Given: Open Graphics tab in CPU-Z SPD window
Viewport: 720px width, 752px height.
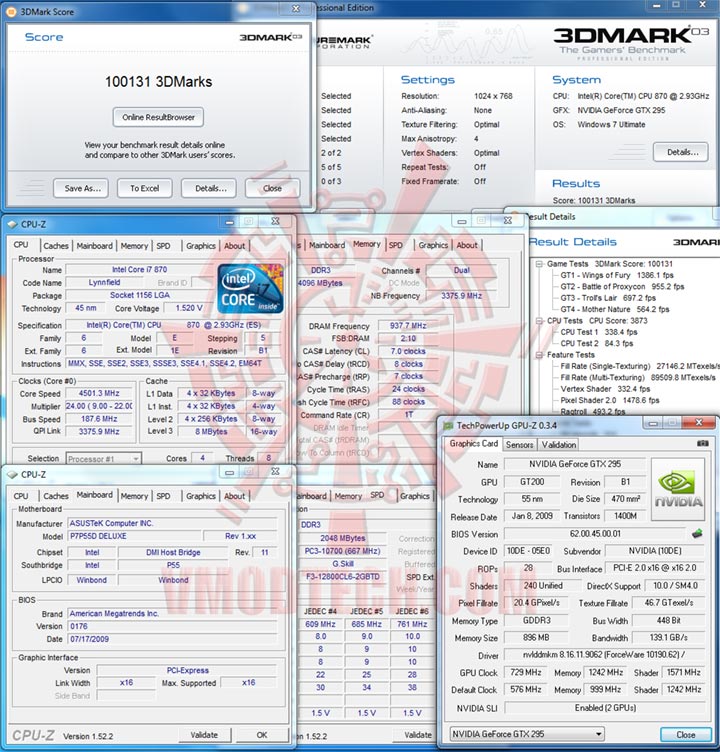Looking at the screenshot, I should tap(414, 496).
